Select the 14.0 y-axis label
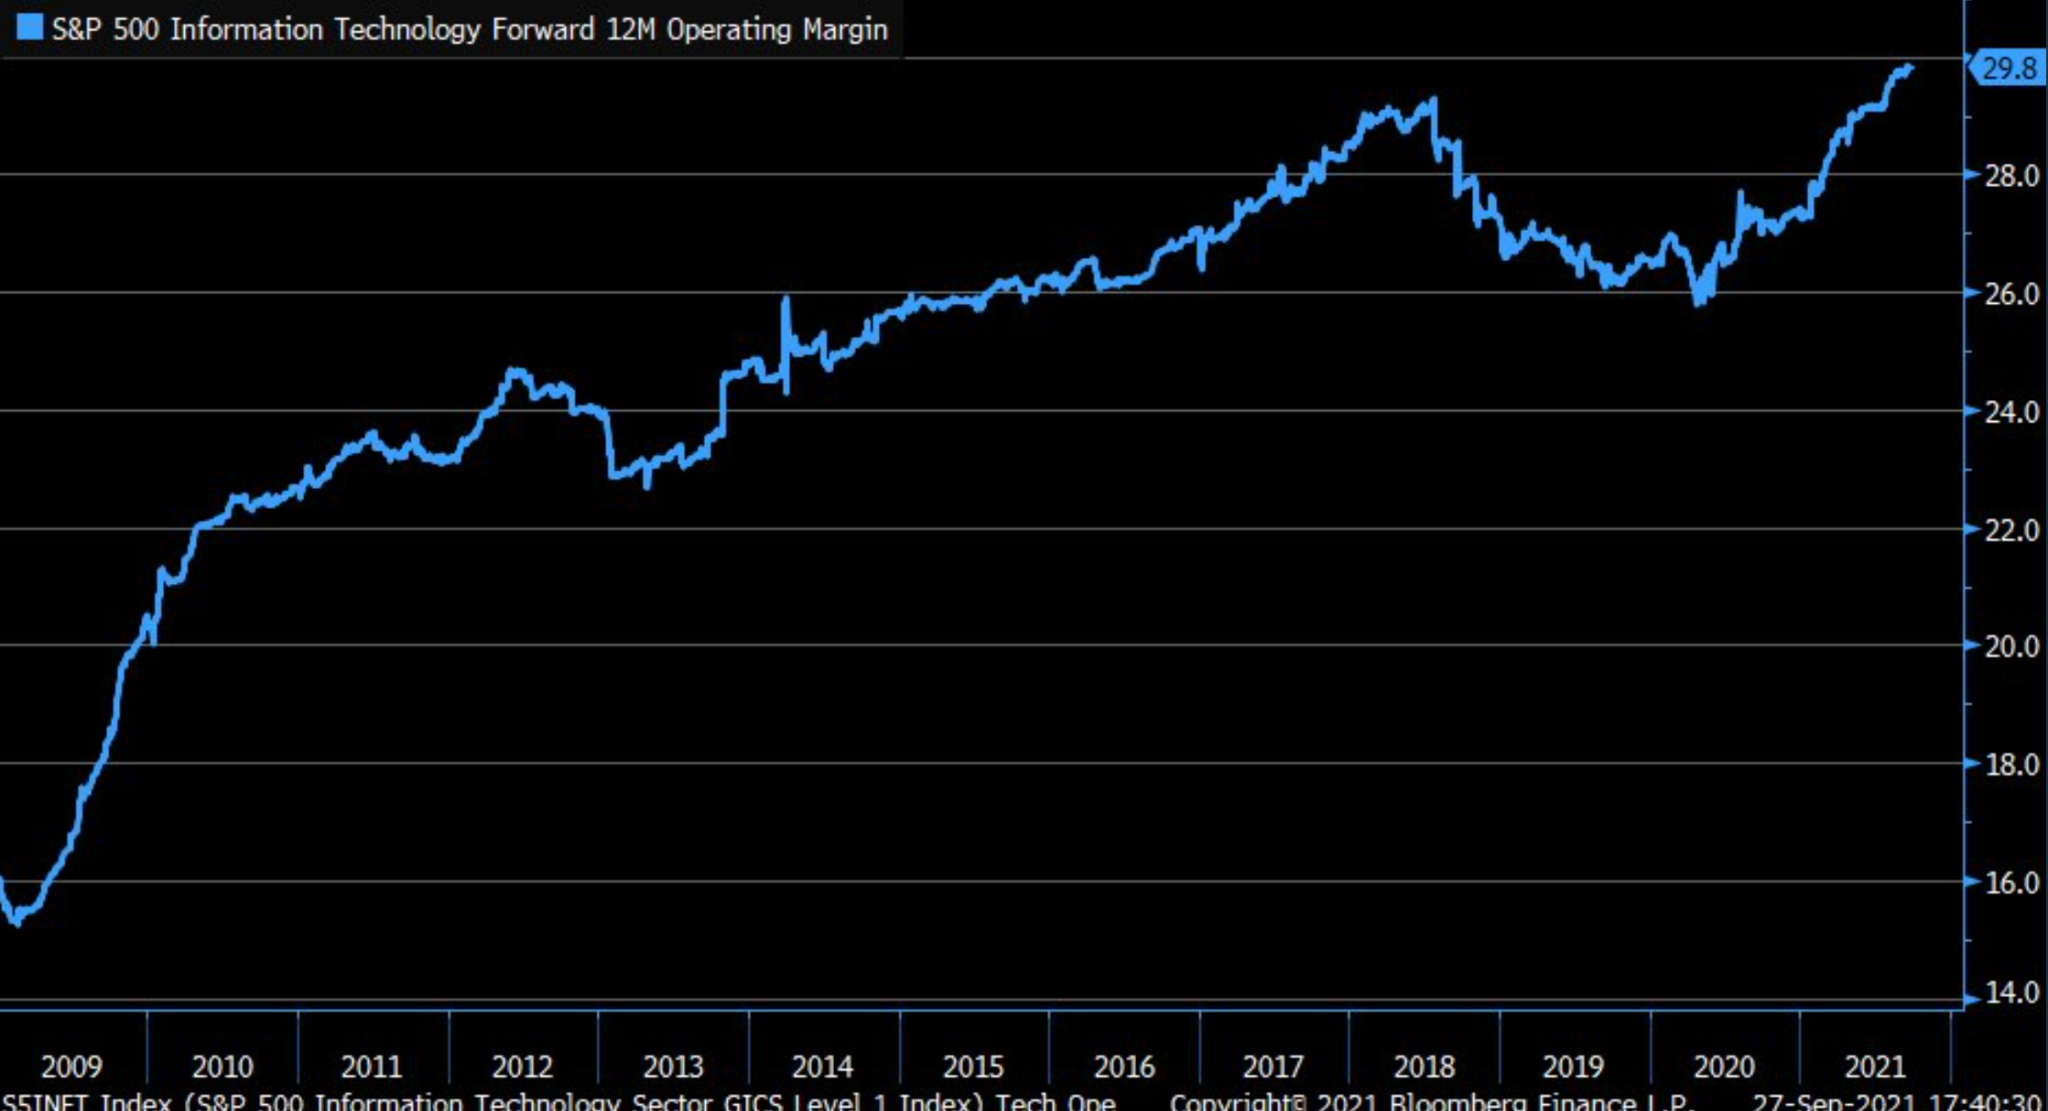 click(x=2011, y=993)
